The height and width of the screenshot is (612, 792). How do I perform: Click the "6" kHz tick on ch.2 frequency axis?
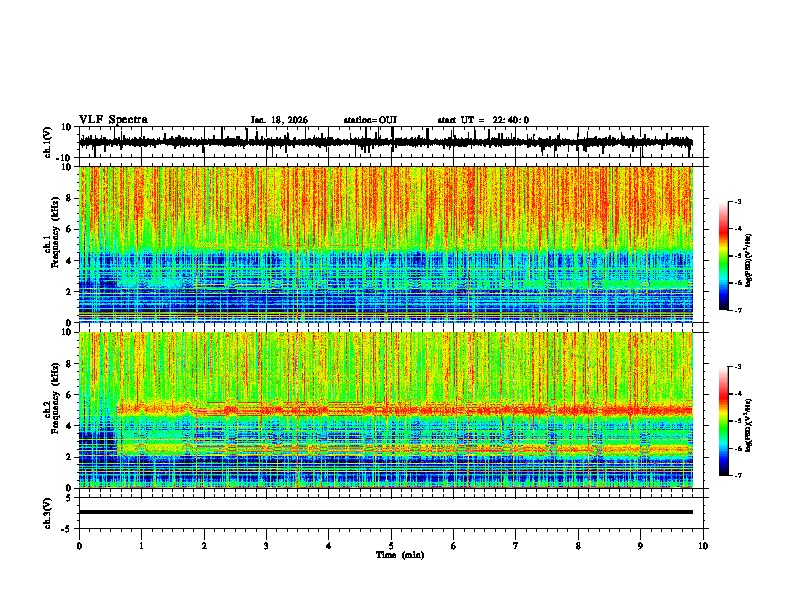click(70, 395)
